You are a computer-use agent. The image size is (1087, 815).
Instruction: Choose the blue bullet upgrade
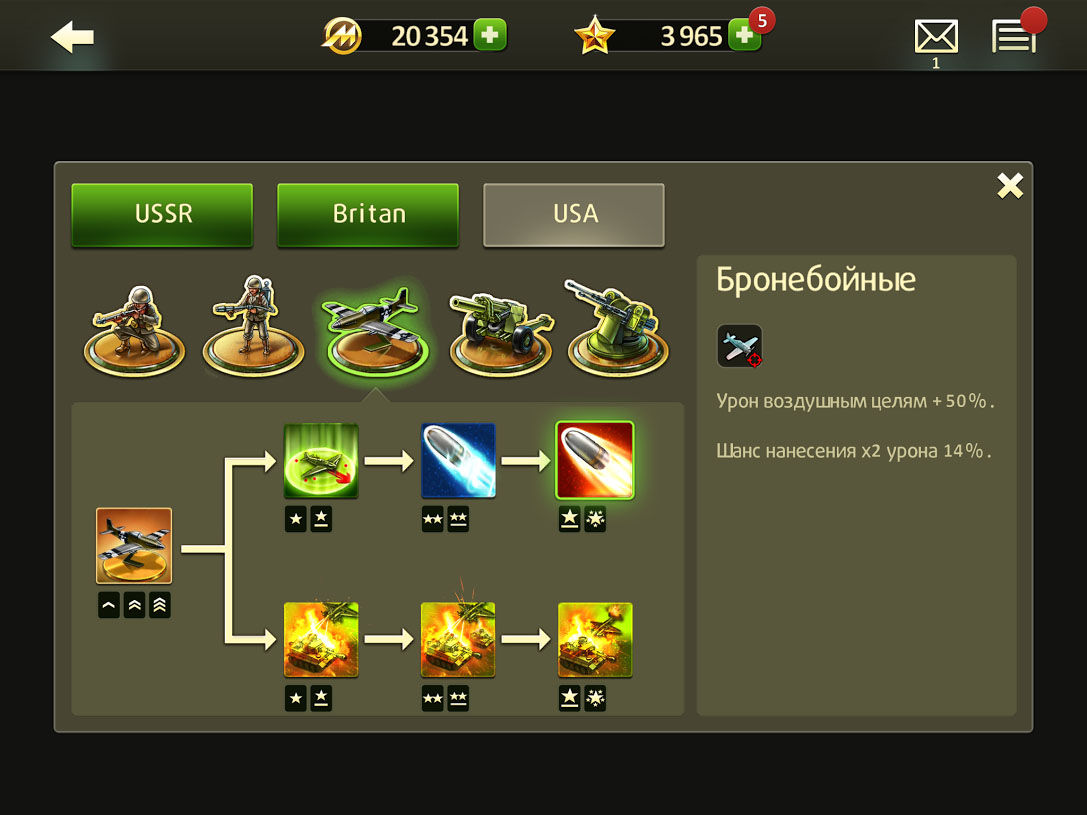(458, 461)
